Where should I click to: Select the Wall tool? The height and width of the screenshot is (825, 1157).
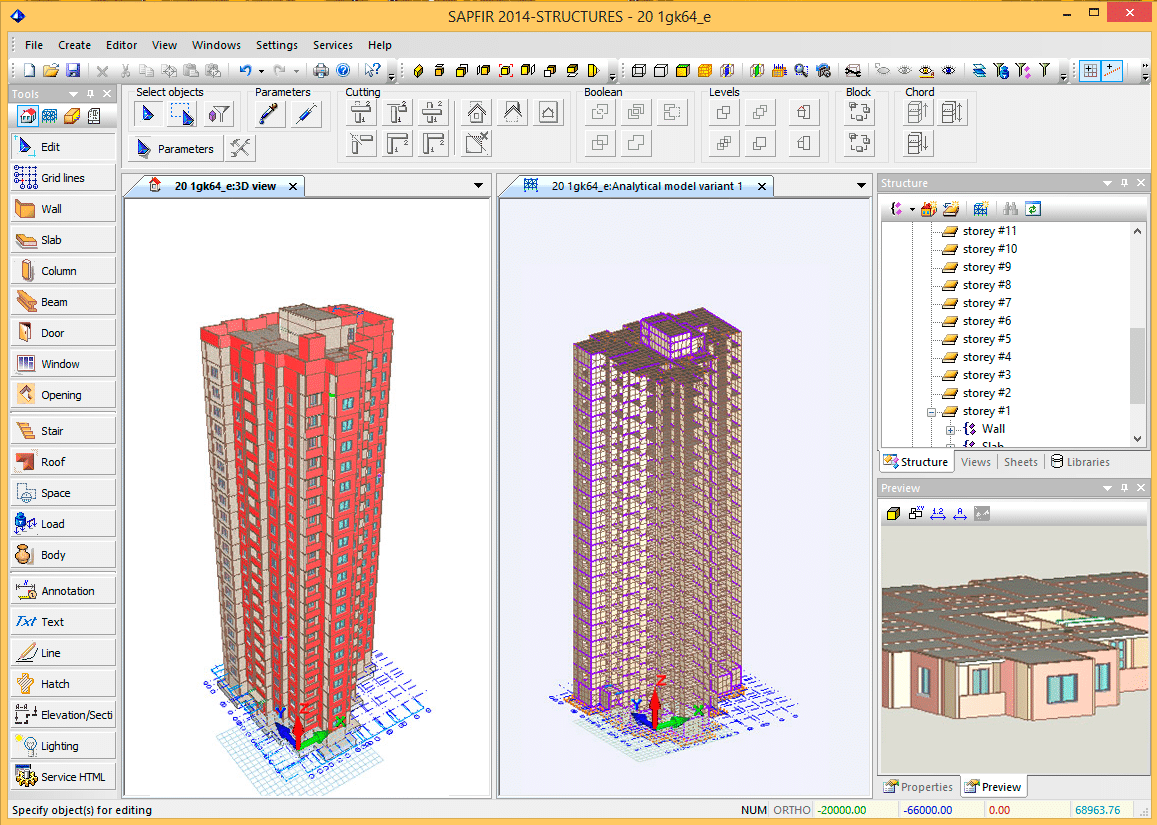coord(62,209)
